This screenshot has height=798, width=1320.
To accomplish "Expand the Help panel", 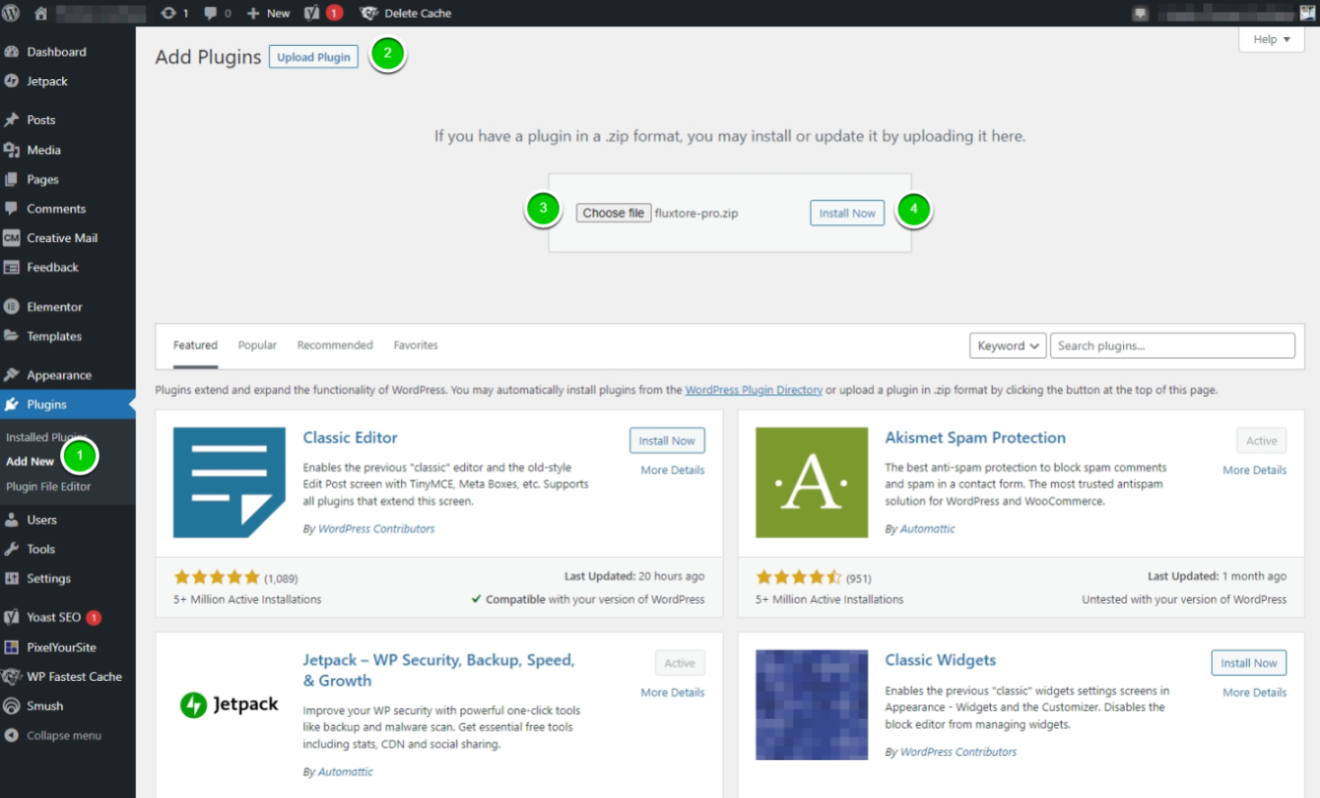I will [1270, 39].
